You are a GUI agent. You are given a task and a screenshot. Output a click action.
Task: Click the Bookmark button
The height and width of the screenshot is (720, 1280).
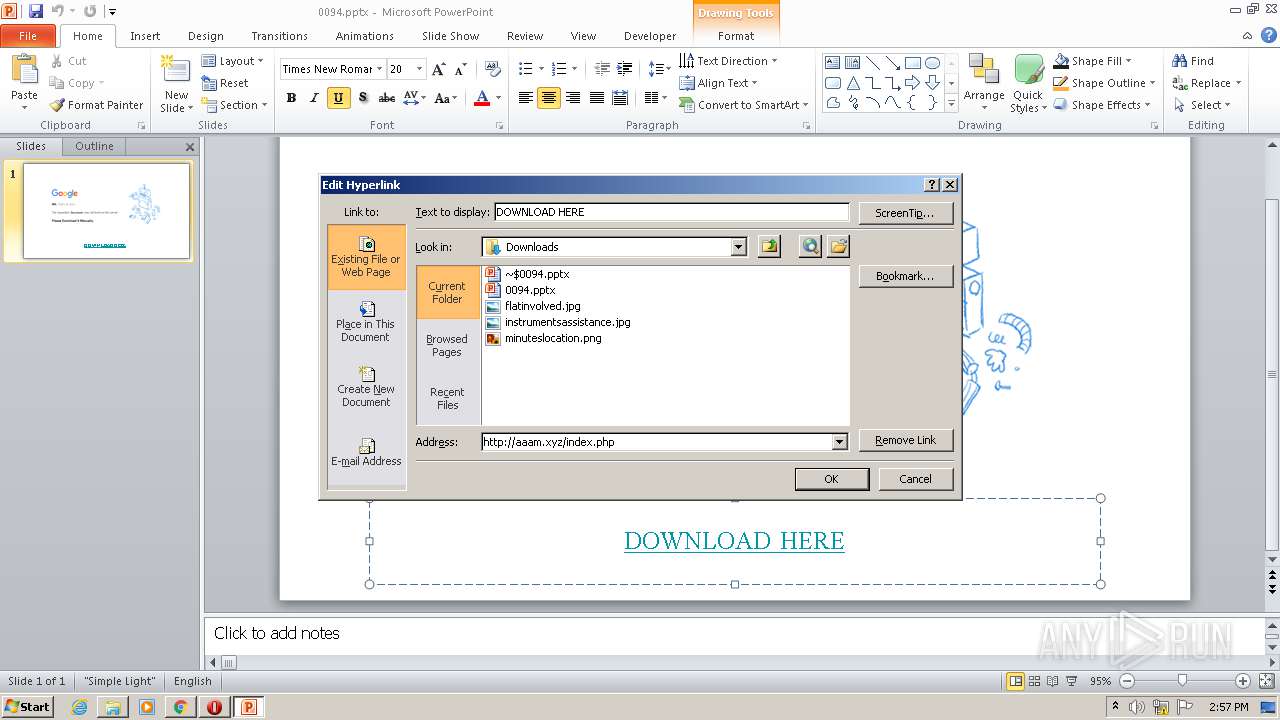(905, 276)
